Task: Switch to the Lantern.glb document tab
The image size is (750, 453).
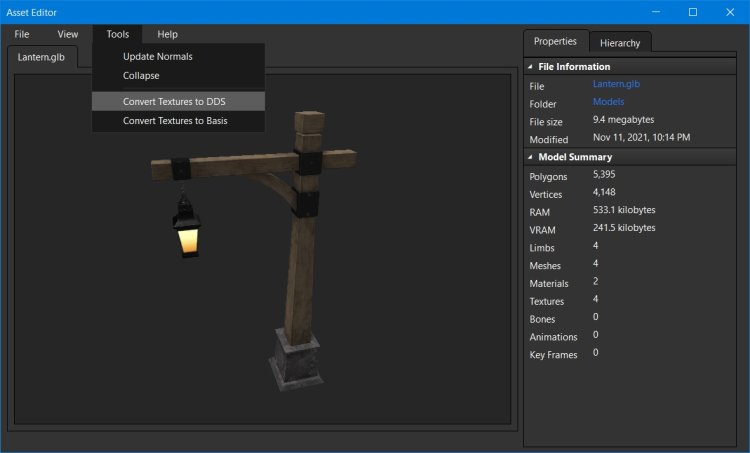Action: point(41,57)
